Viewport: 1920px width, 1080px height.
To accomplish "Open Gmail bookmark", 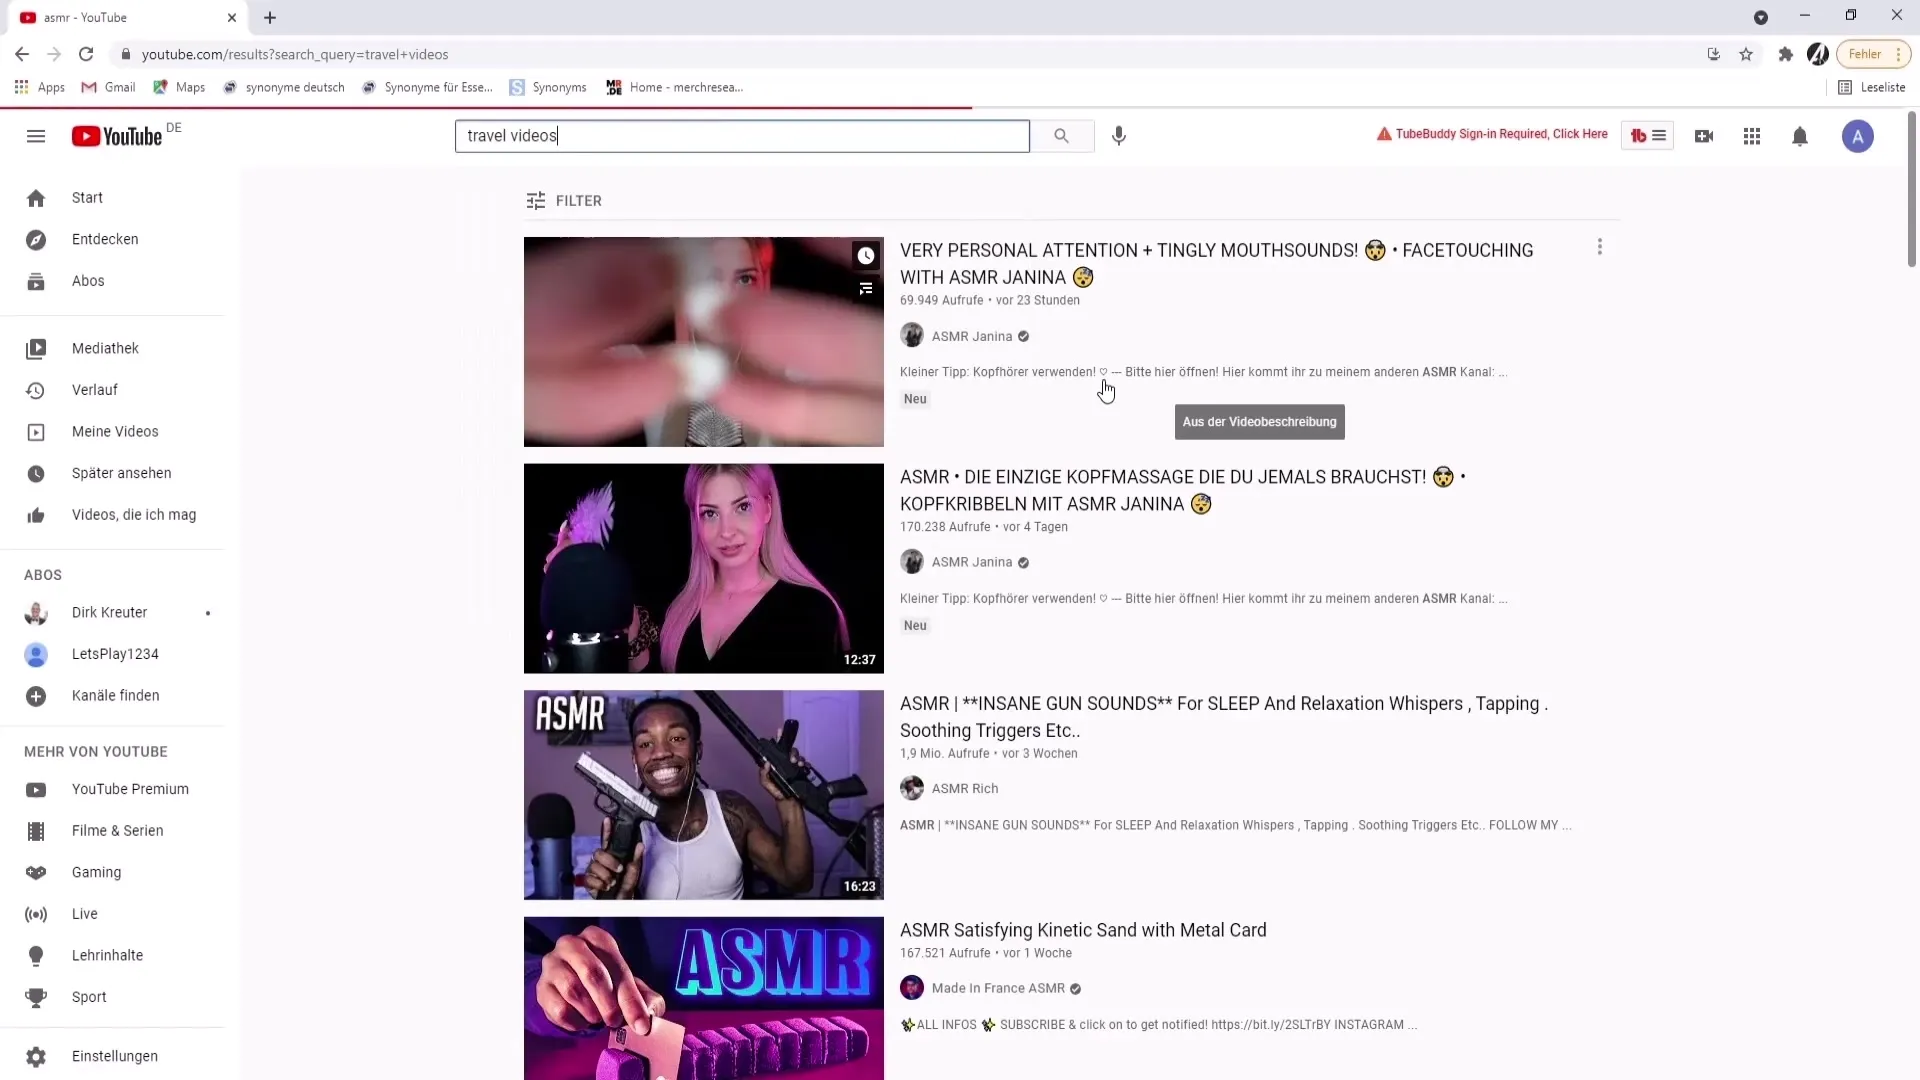I will [x=109, y=87].
